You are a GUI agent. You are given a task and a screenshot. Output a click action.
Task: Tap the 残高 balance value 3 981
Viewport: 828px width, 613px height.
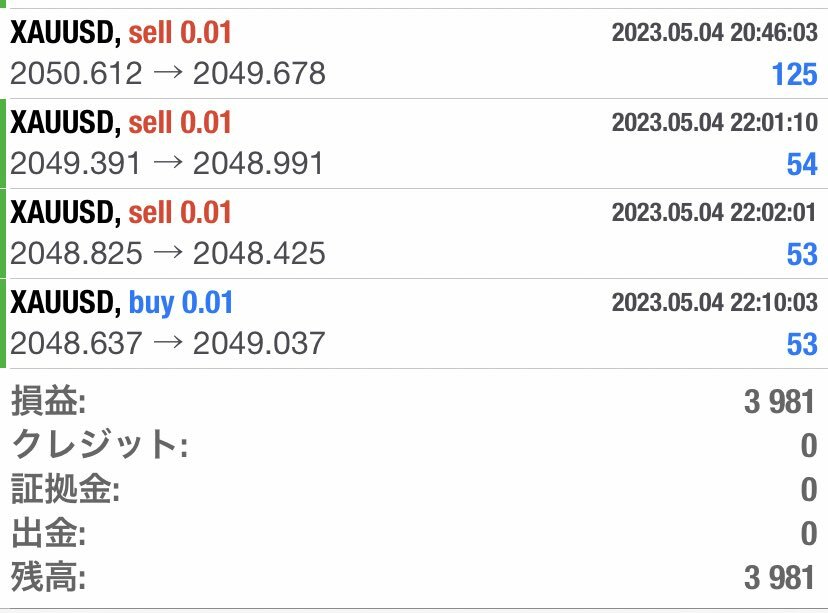pos(780,578)
